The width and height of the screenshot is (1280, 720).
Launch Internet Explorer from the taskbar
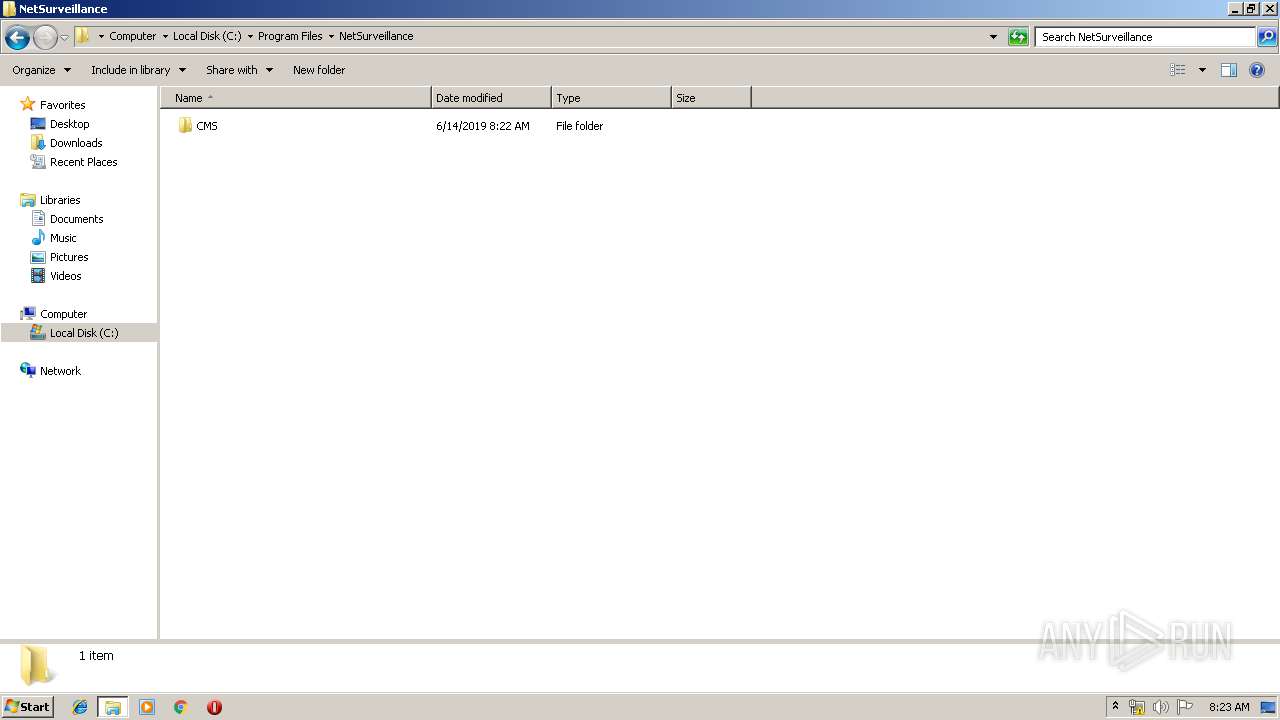coord(80,707)
